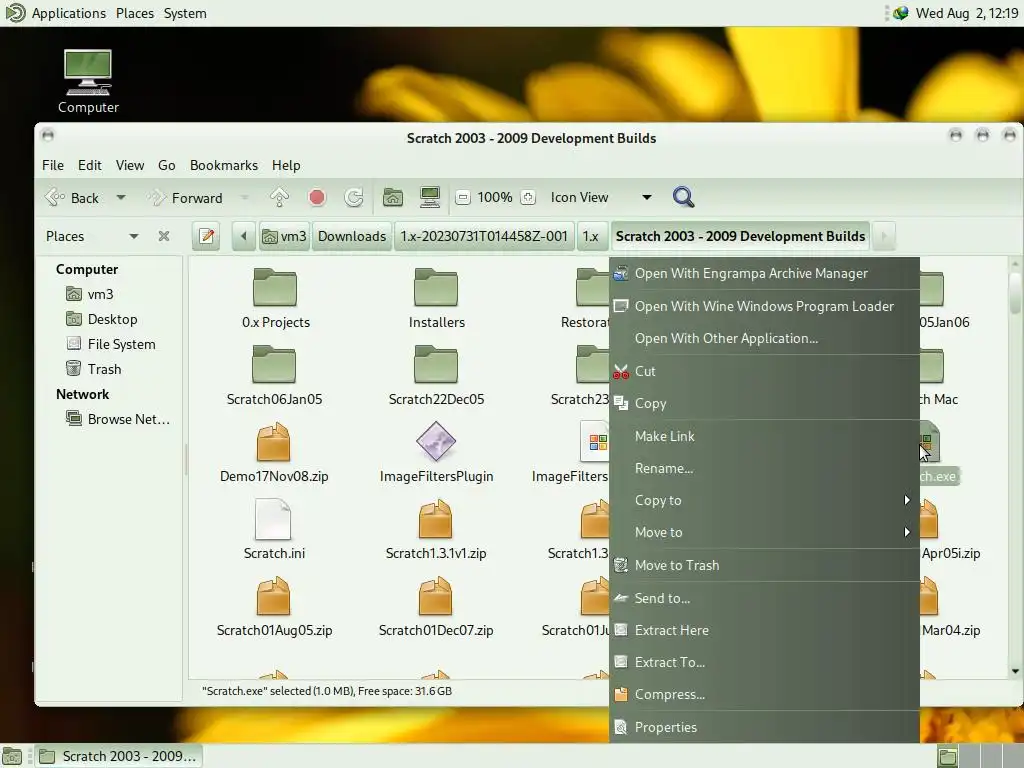This screenshot has width=1024, height=768.
Task: Open the Go menu
Action: pyautogui.click(x=167, y=165)
